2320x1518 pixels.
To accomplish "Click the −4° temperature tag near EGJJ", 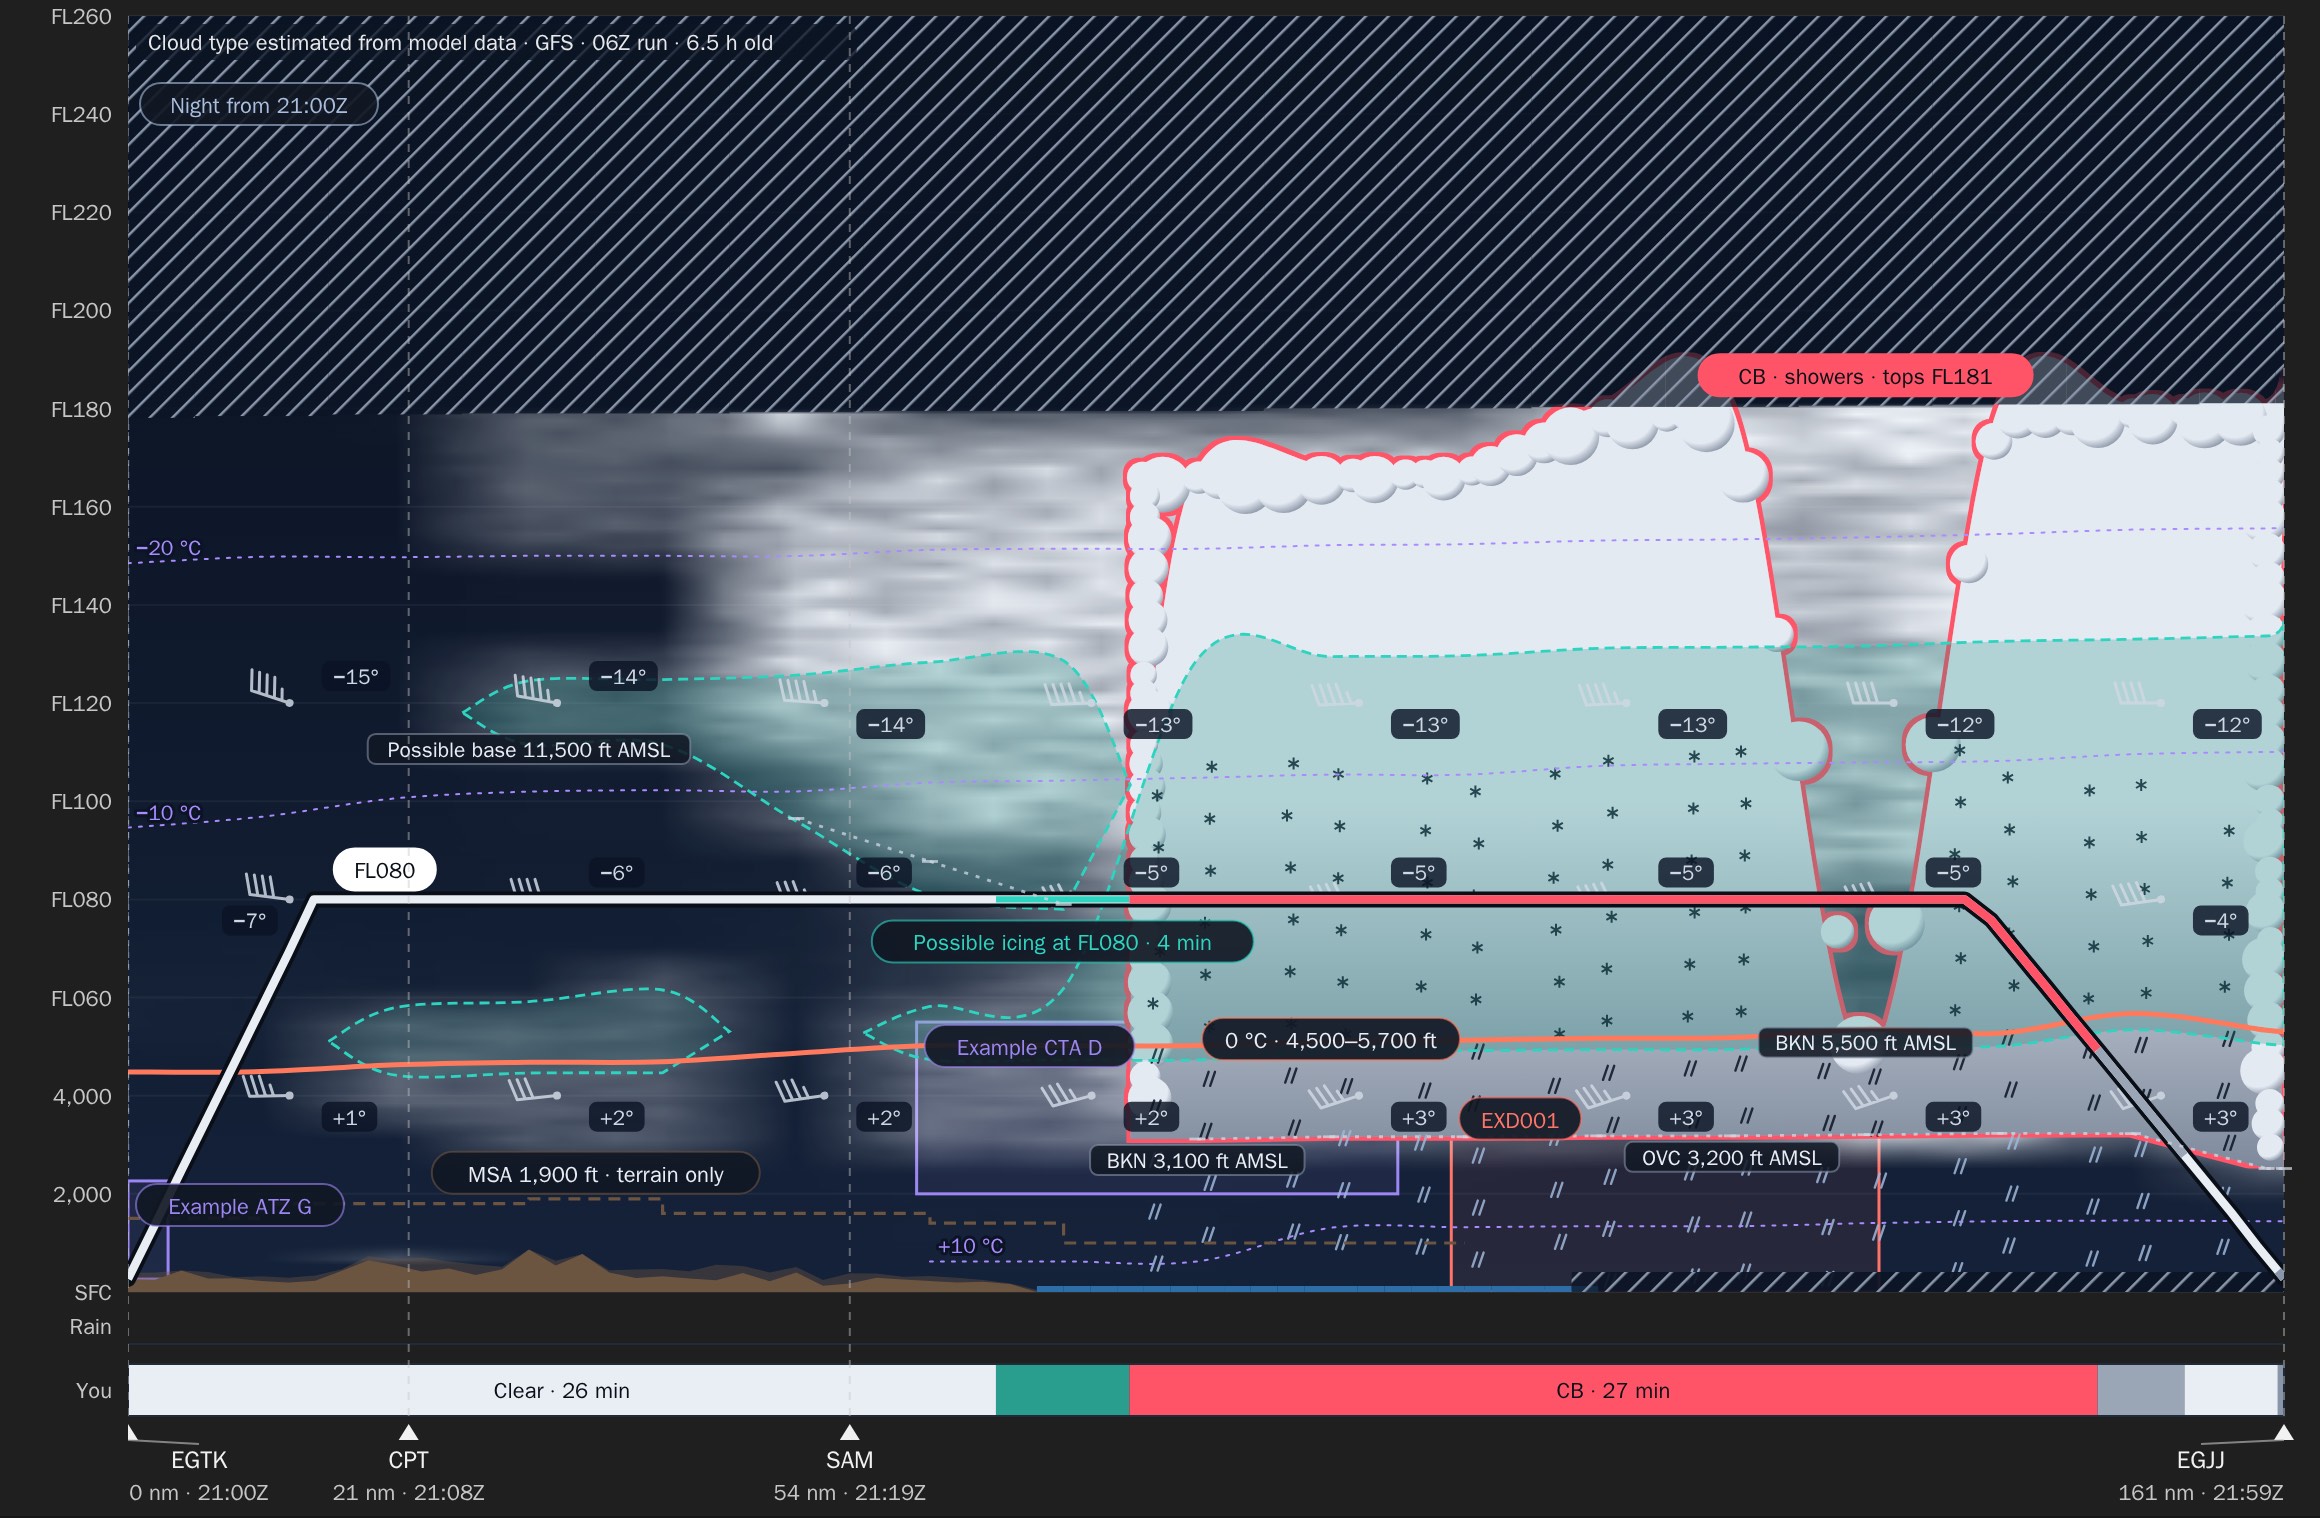I will [x=2220, y=920].
